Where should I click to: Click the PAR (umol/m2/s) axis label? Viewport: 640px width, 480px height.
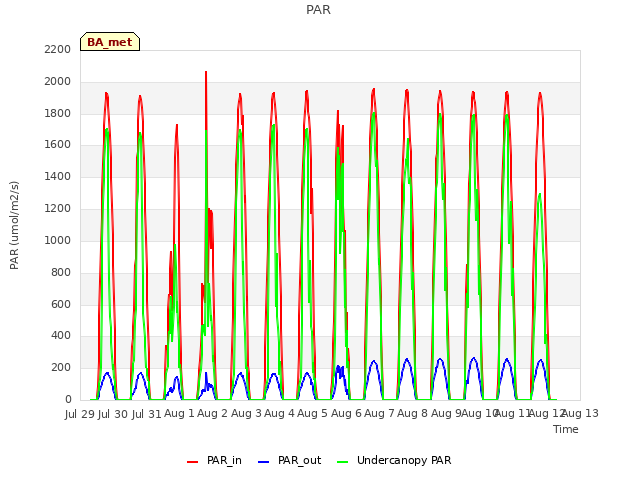point(14,225)
